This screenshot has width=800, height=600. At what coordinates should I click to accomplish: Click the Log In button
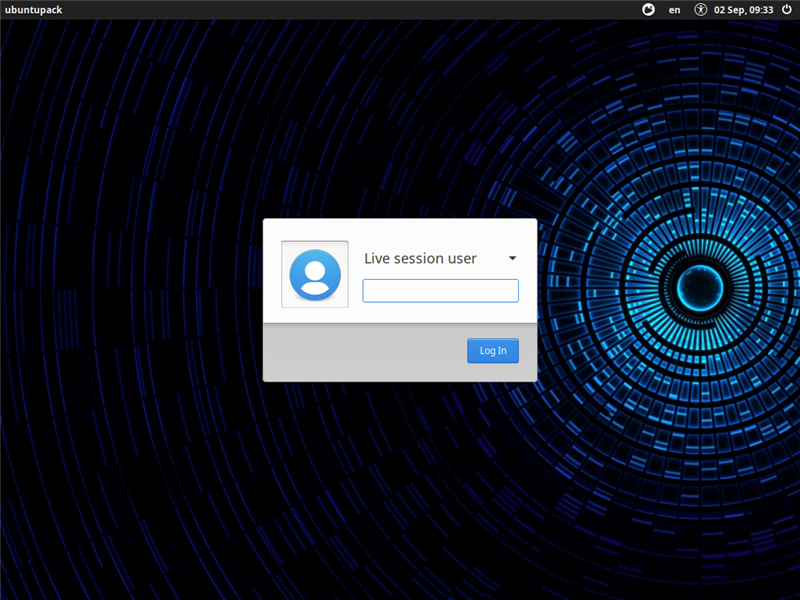493,351
